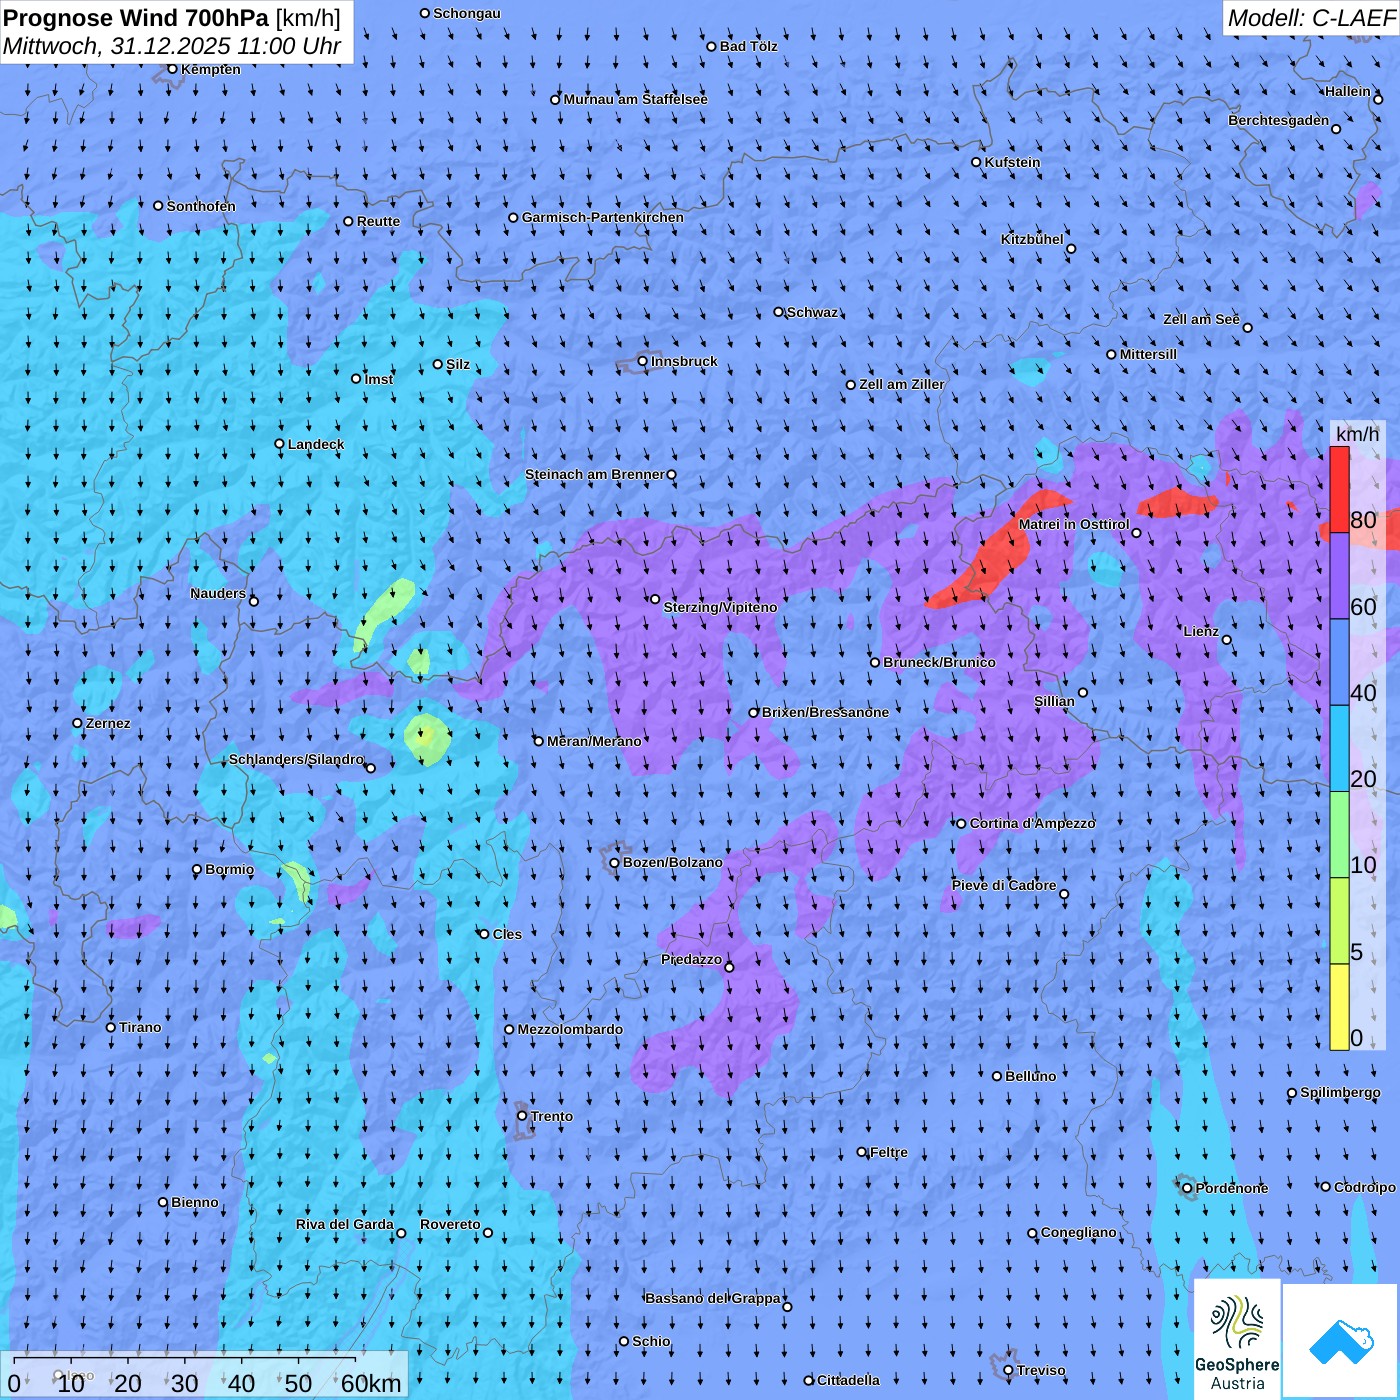Image resolution: width=1400 pixels, height=1400 pixels.
Task: Click the 'Bruneck/Brunico' map label
Action: point(939,662)
